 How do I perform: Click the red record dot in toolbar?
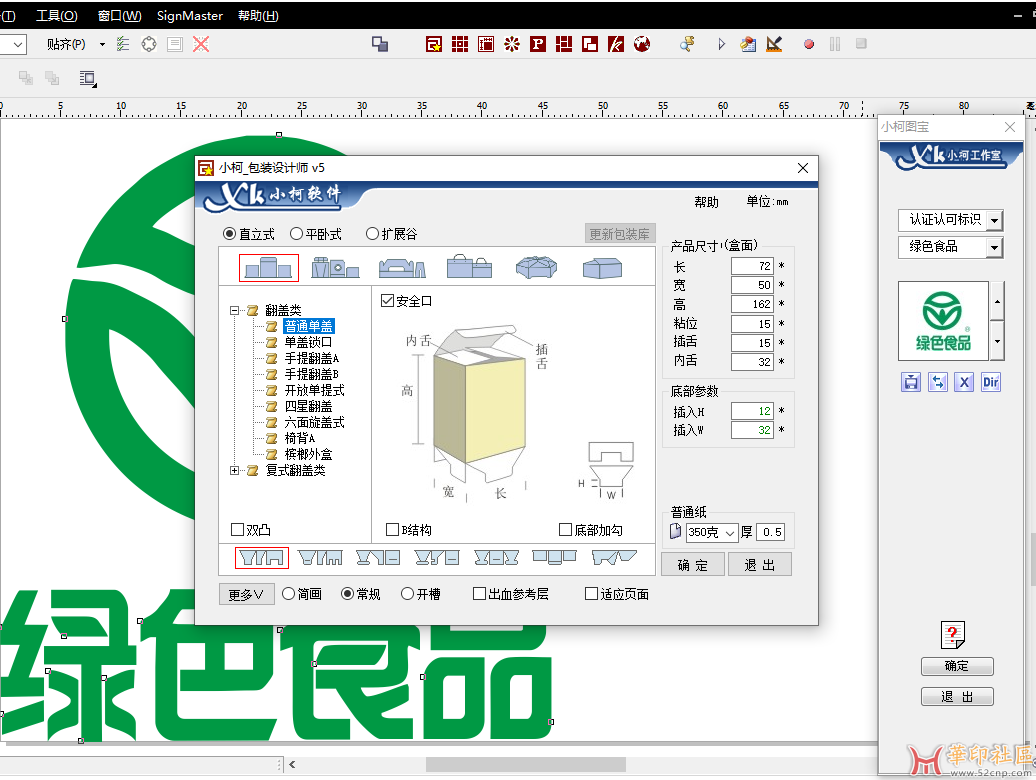pos(809,44)
